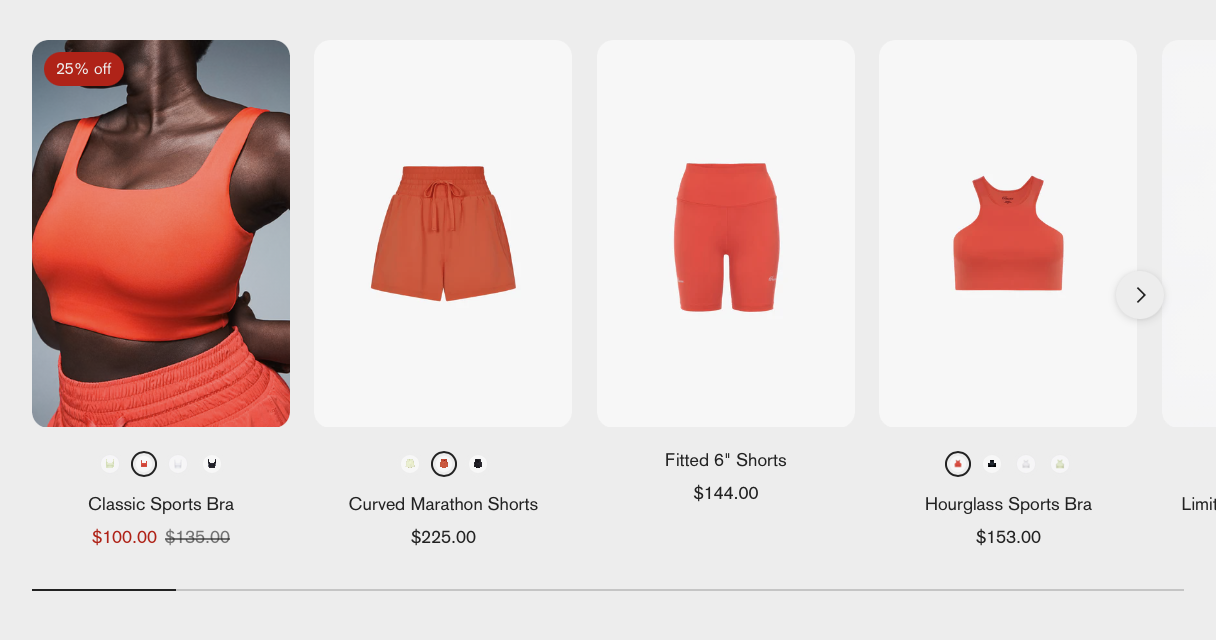Open the Curved Marathon Shorts title link
1216x640 pixels.
(443, 504)
